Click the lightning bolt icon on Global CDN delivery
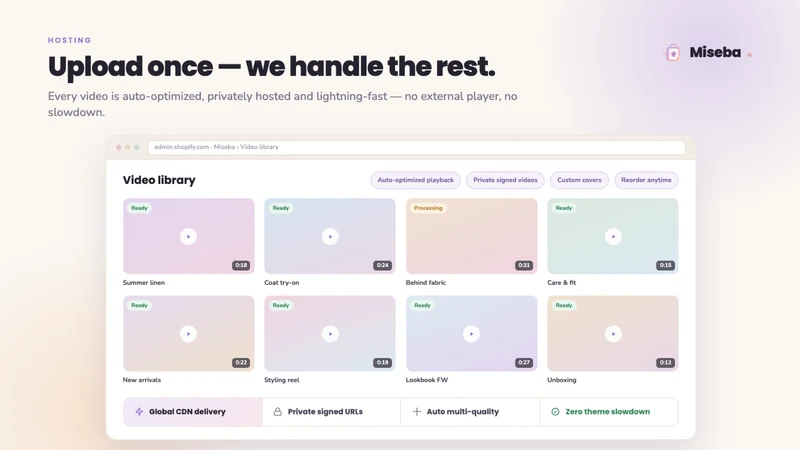 [139, 412]
